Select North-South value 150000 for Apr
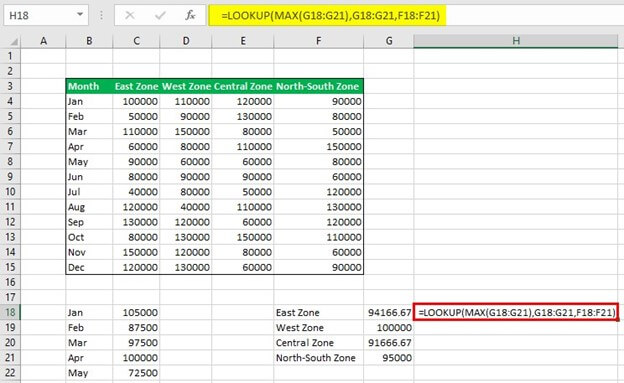The image size is (624, 383). (318, 147)
